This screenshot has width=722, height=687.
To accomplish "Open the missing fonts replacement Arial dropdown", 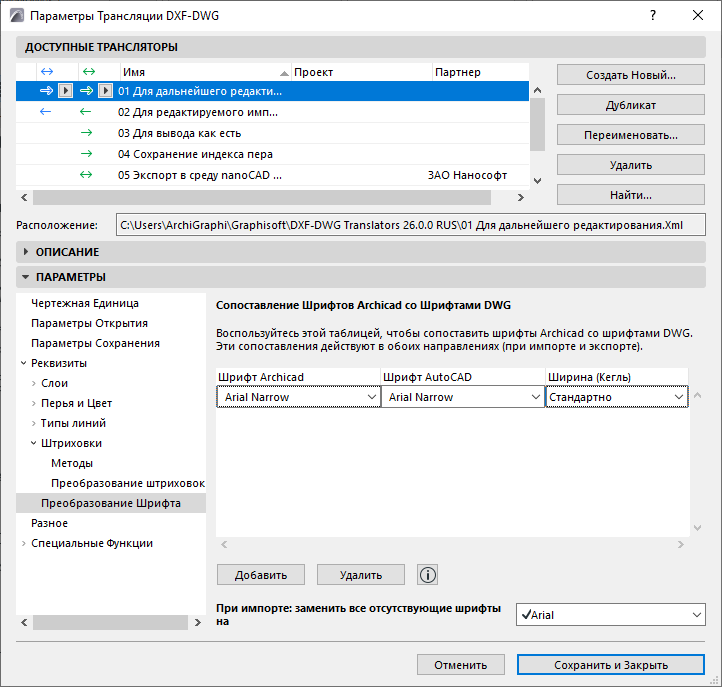I will (611, 615).
